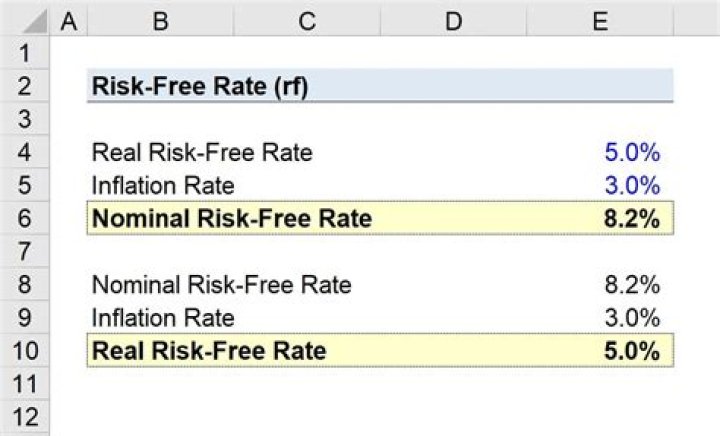Click the Risk-Free Rate (rf) title cell
720x436 pixels.
click(199, 86)
